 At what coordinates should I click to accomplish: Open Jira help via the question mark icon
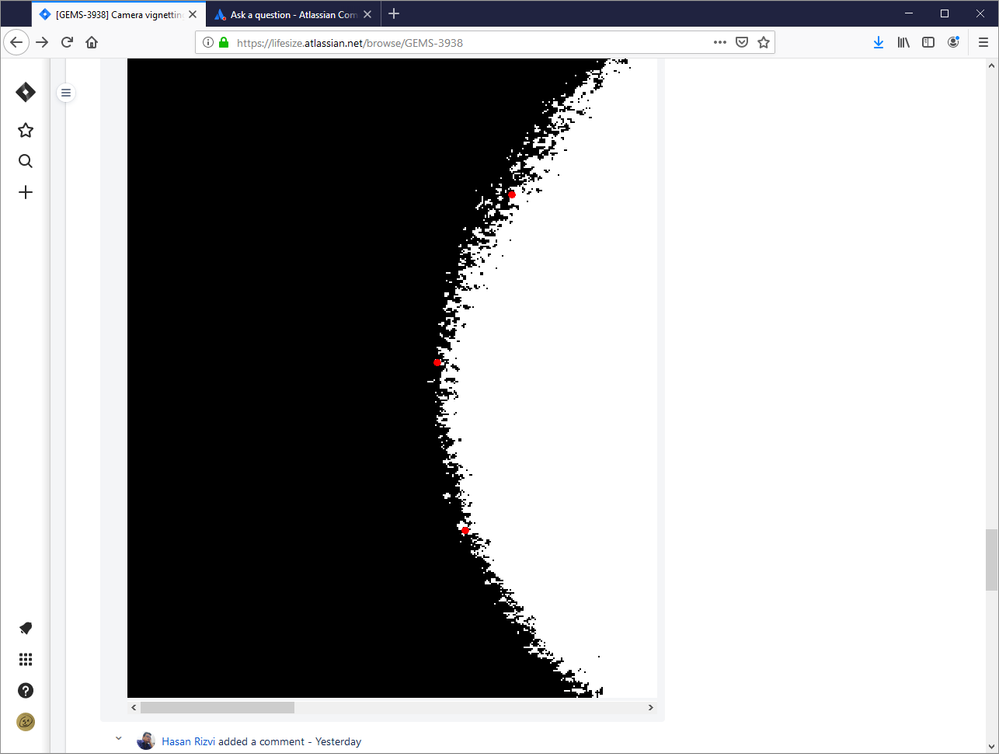pos(25,690)
